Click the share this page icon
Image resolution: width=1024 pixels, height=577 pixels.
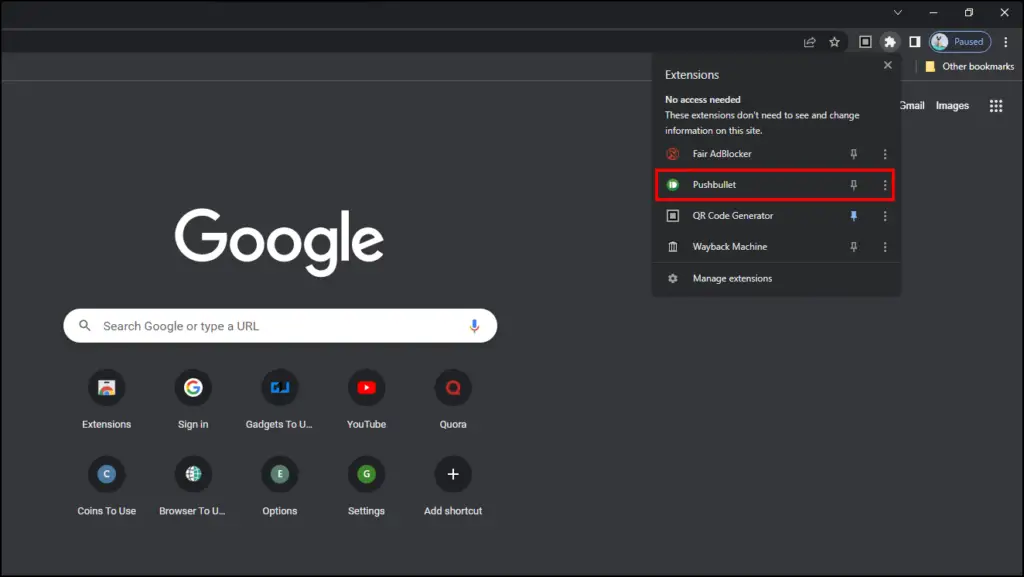[x=809, y=42]
